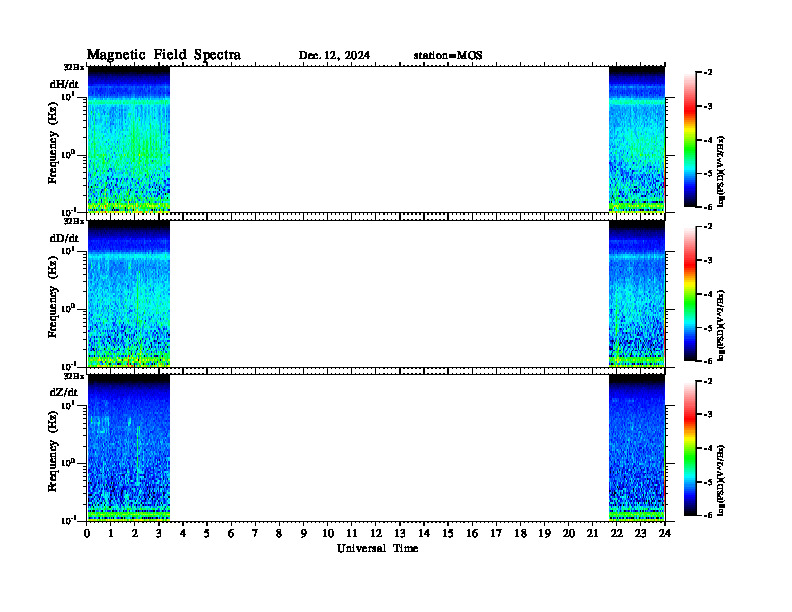Click hour 10 on the Universal Time axis
This screenshot has height=612, width=792.
(328, 534)
